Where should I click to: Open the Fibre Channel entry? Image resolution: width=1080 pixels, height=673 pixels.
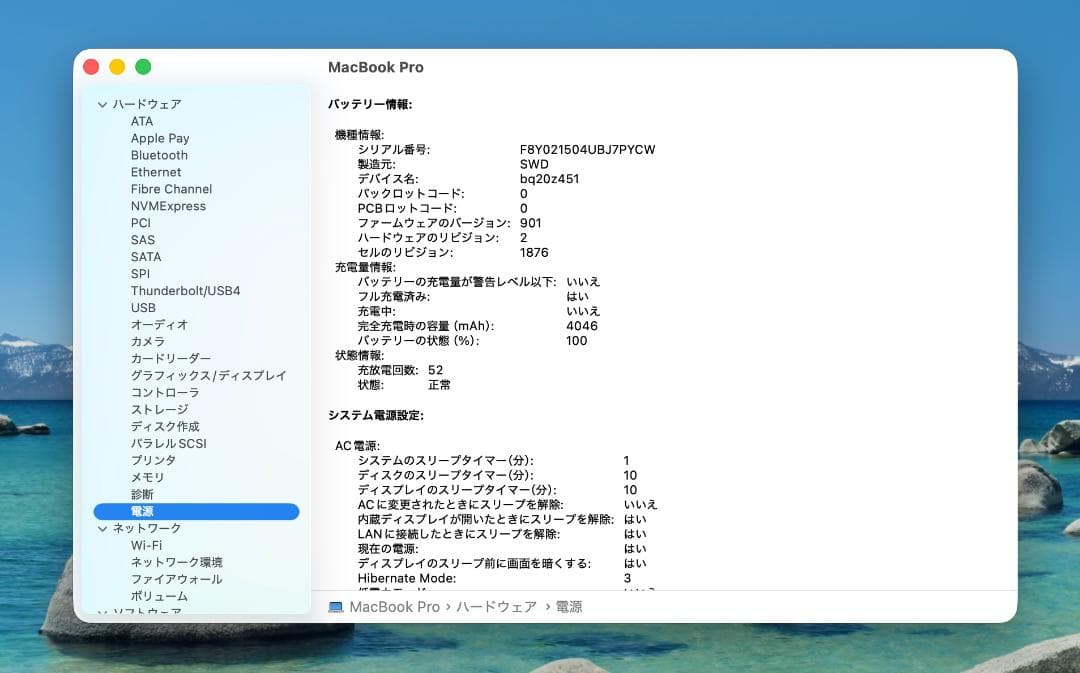pyautogui.click(x=172, y=189)
